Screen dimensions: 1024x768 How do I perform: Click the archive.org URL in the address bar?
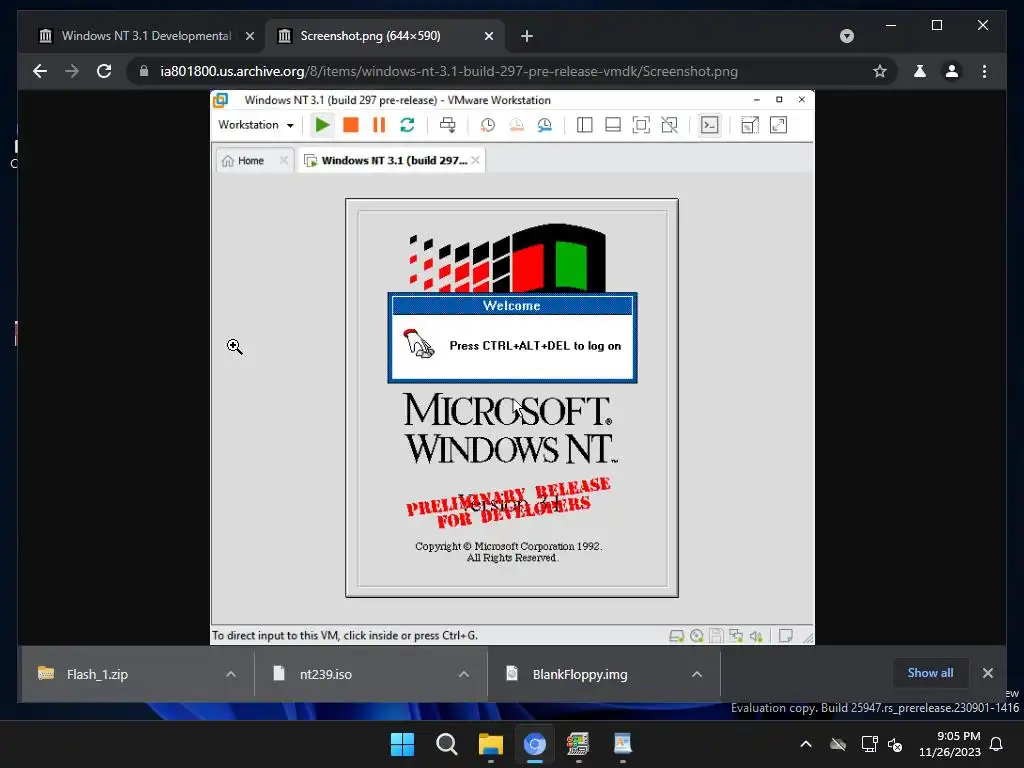449,71
